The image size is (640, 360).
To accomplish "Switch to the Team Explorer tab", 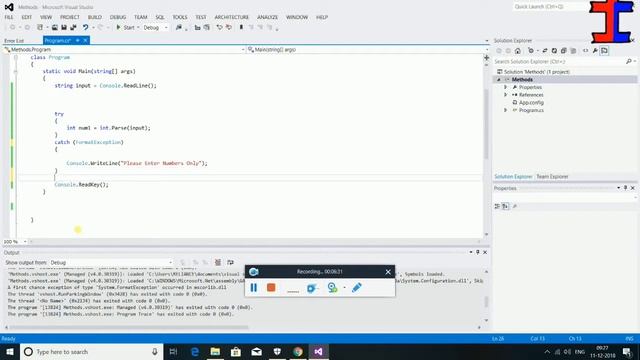I will click(x=552, y=177).
